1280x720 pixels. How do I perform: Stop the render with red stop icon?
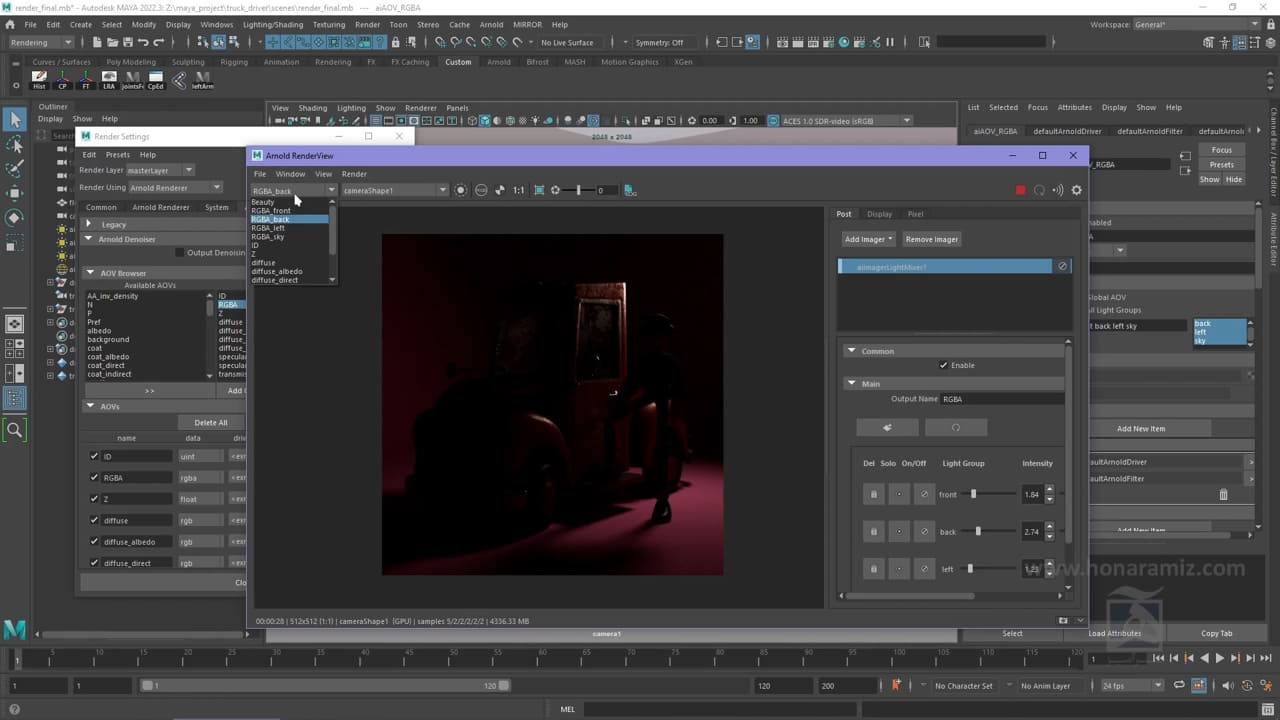(x=1020, y=190)
